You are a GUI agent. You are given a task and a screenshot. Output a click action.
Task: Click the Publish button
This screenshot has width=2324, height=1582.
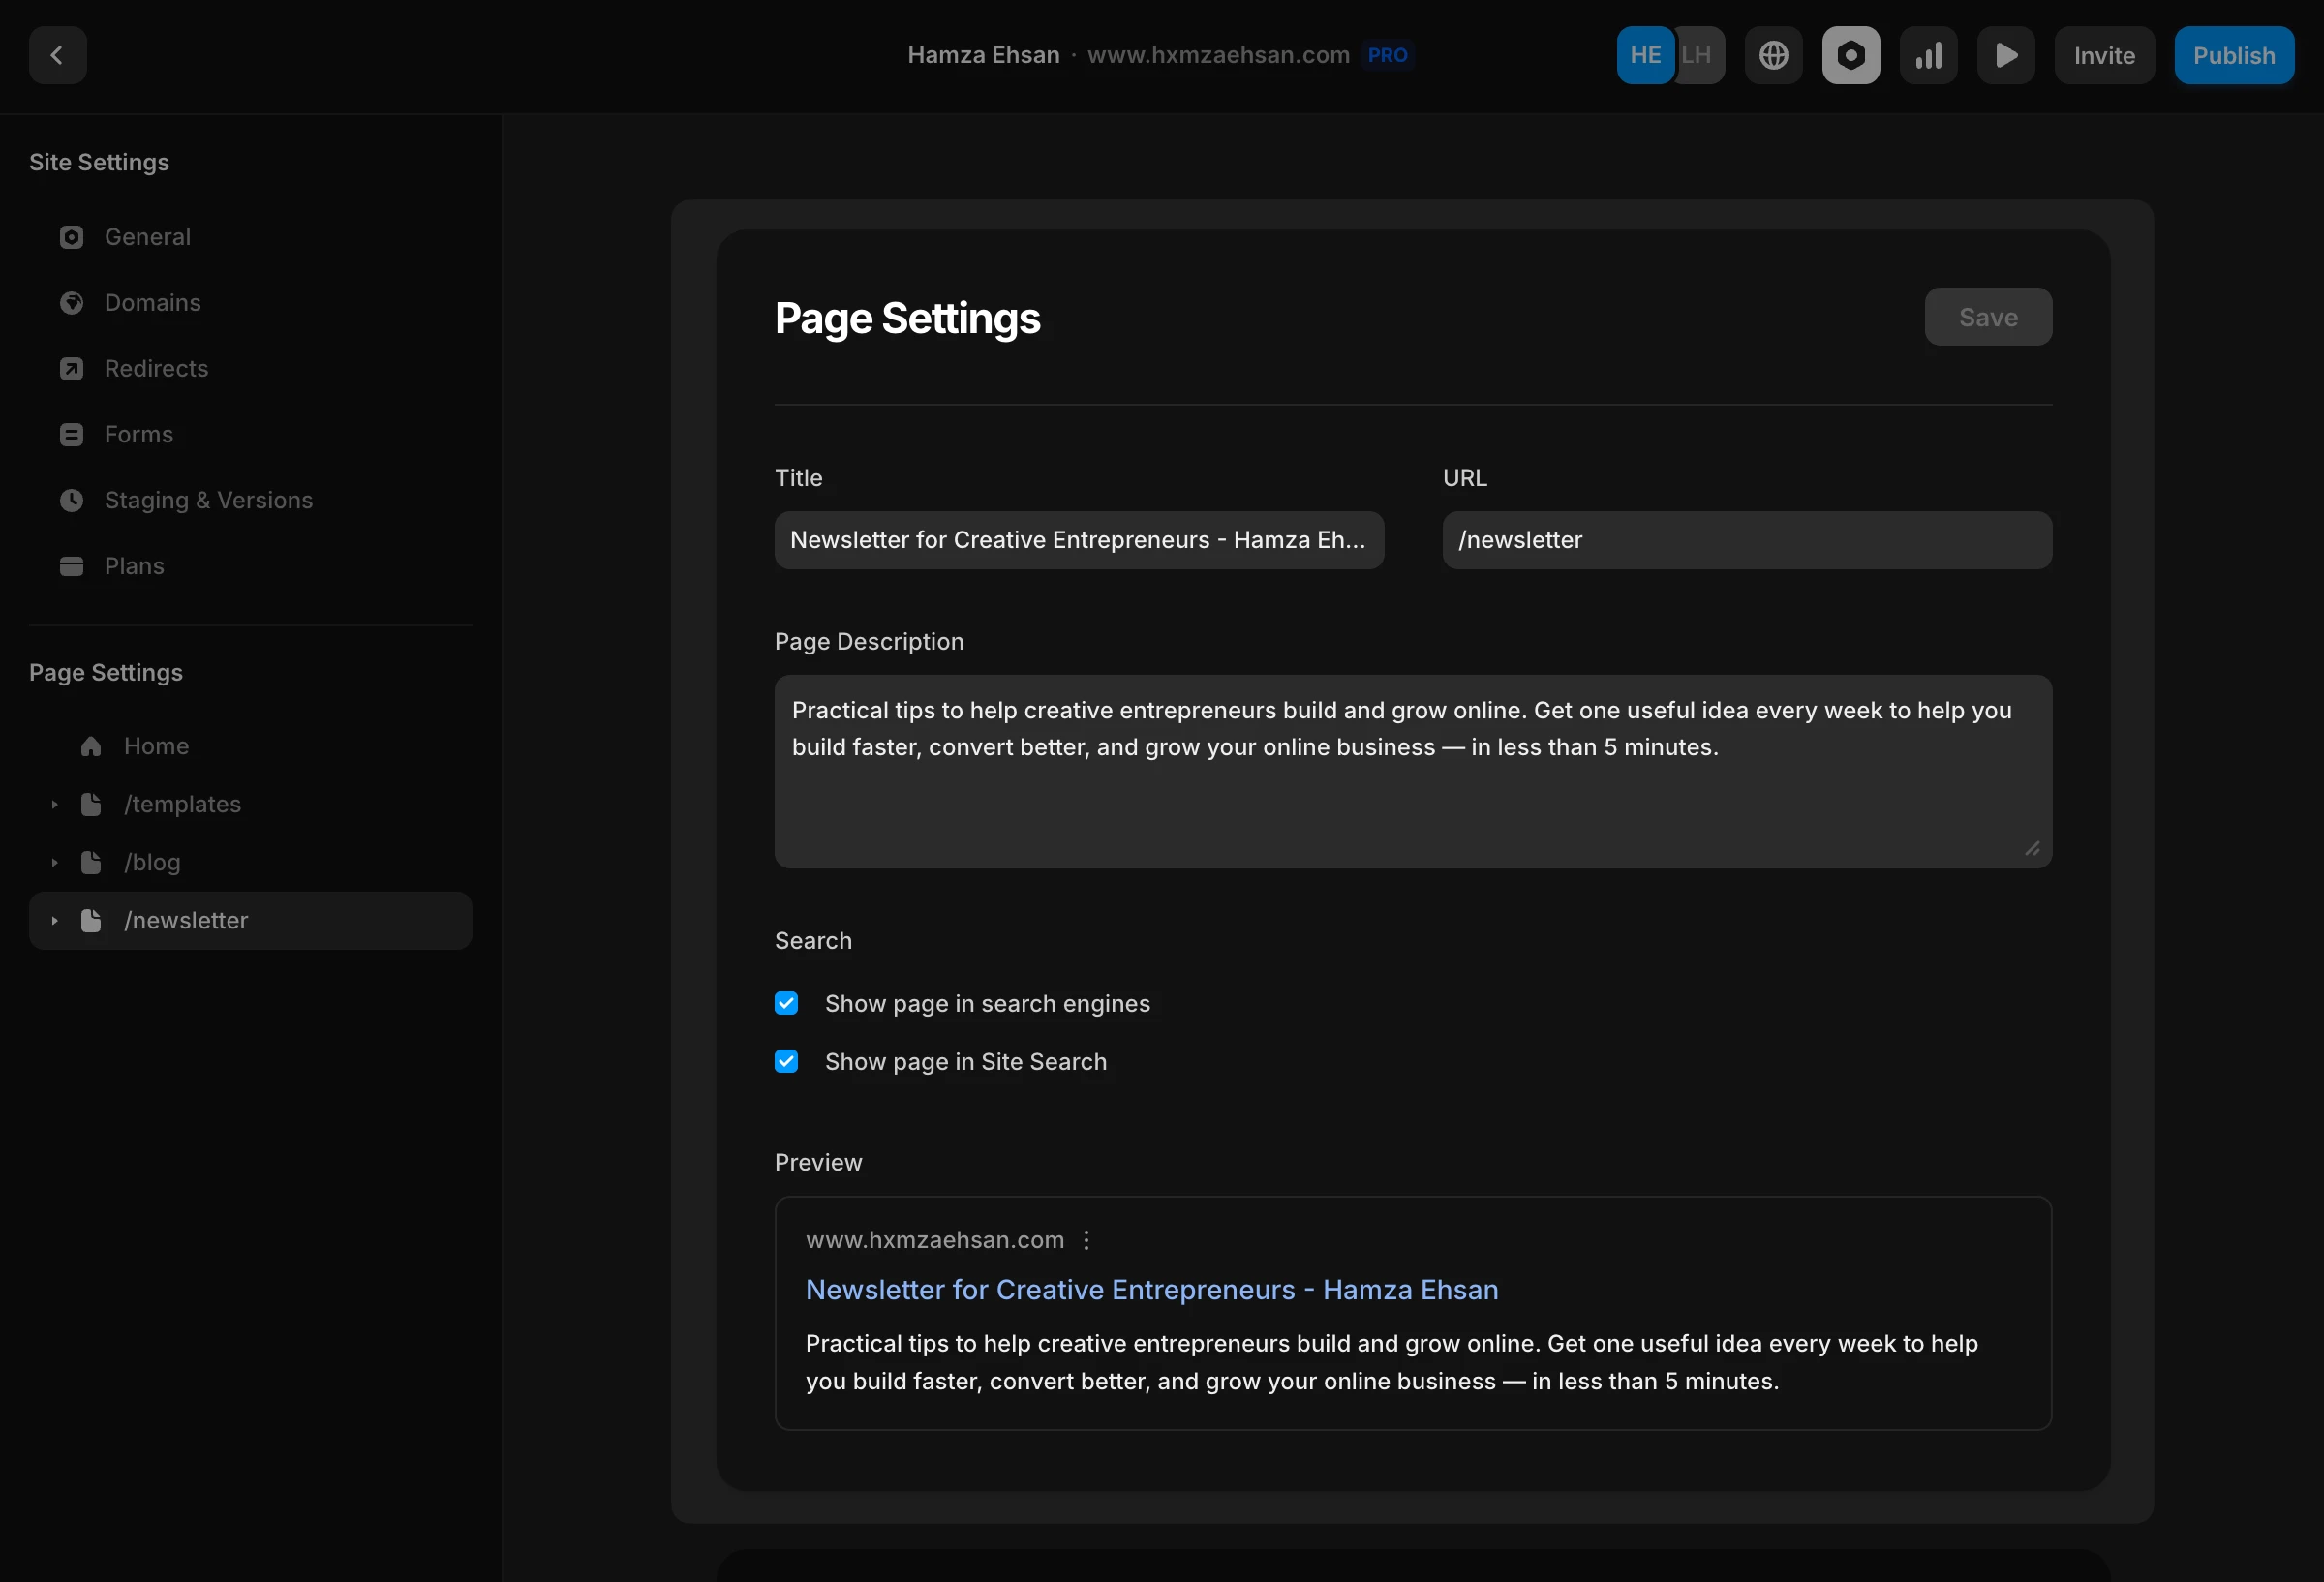point(2234,55)
